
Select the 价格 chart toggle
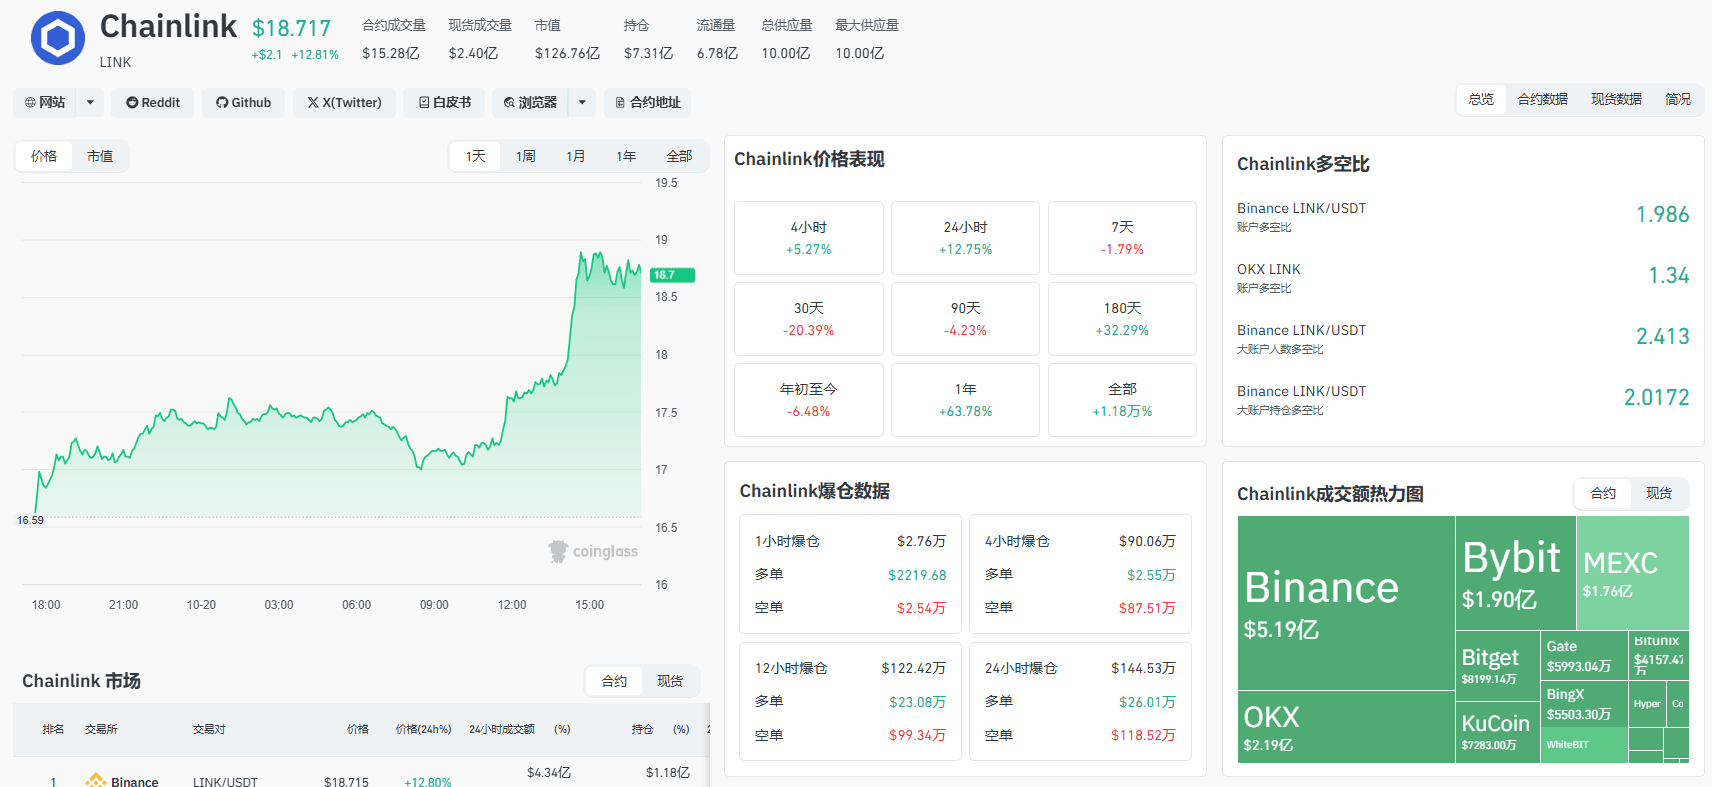[44, 156]
